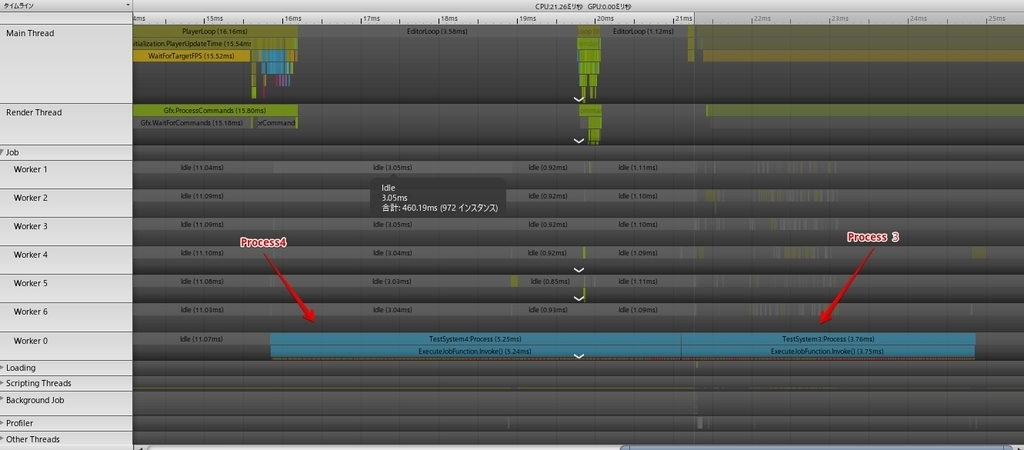The width and height of the screenshot is (1024, 450).
Task: Select the Gfx.ProcessCommands (15.80ms) sample
Action: point(215,110)
